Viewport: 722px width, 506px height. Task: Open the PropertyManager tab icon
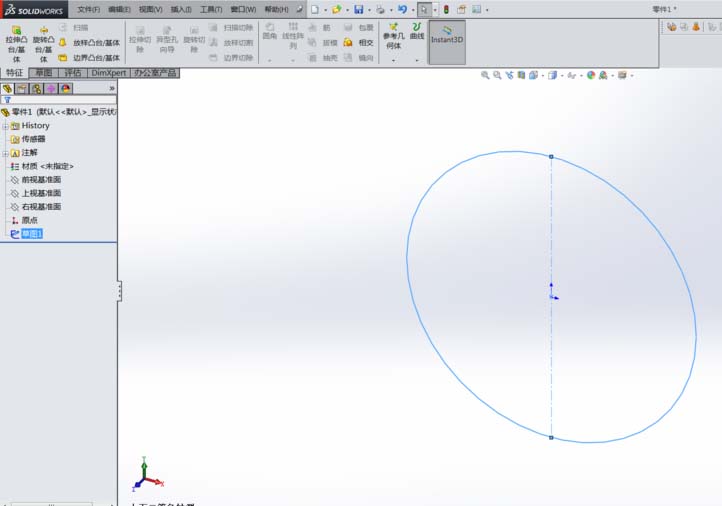[22, 88]
